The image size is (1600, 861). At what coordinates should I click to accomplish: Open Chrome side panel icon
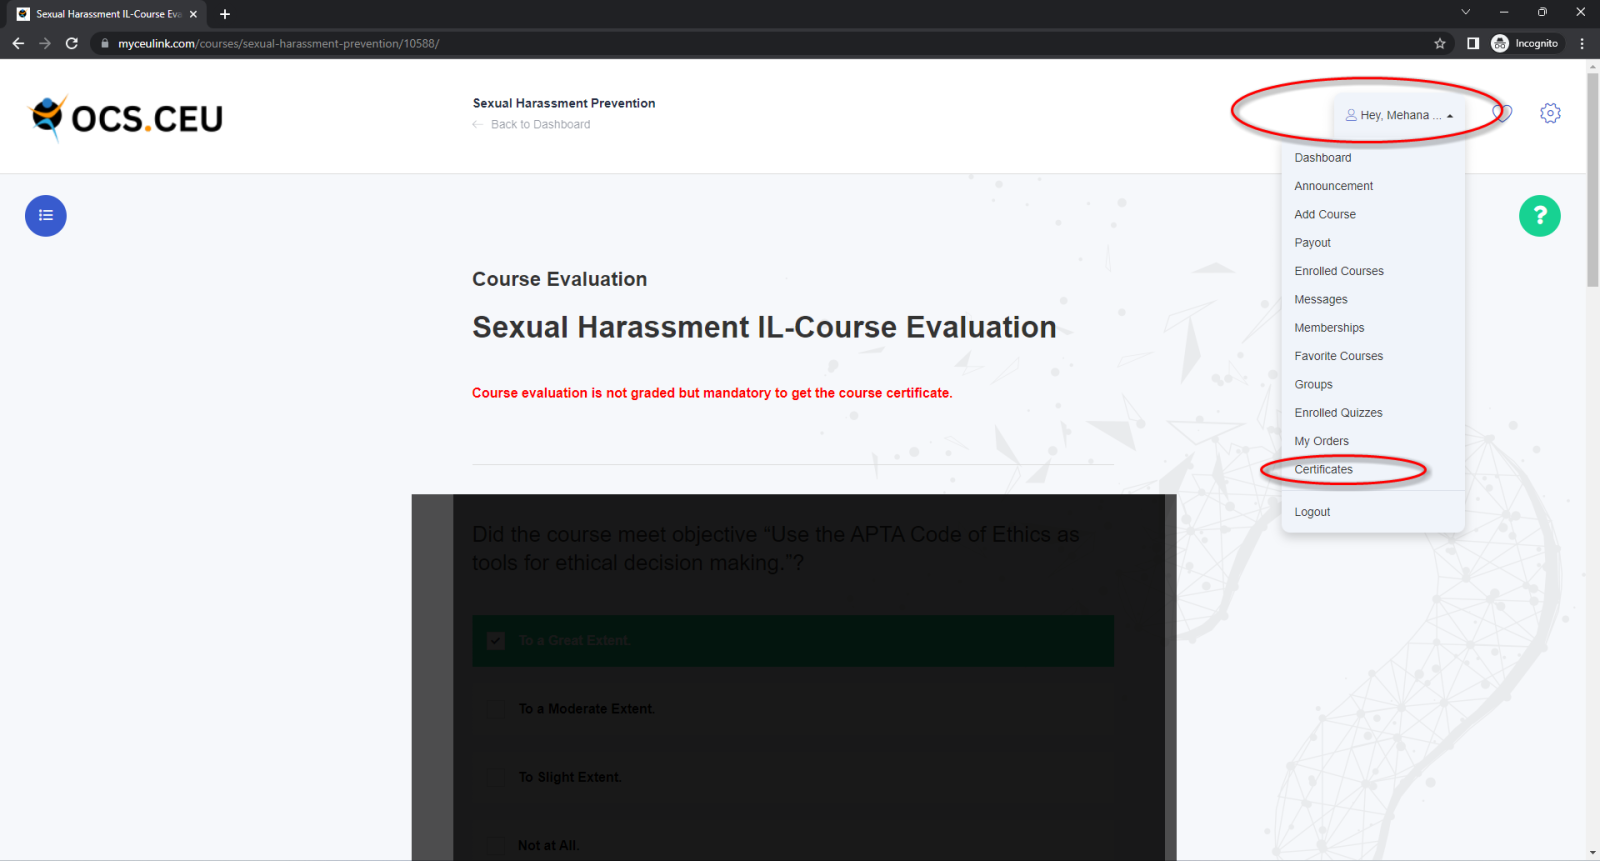pos(1473,43)
